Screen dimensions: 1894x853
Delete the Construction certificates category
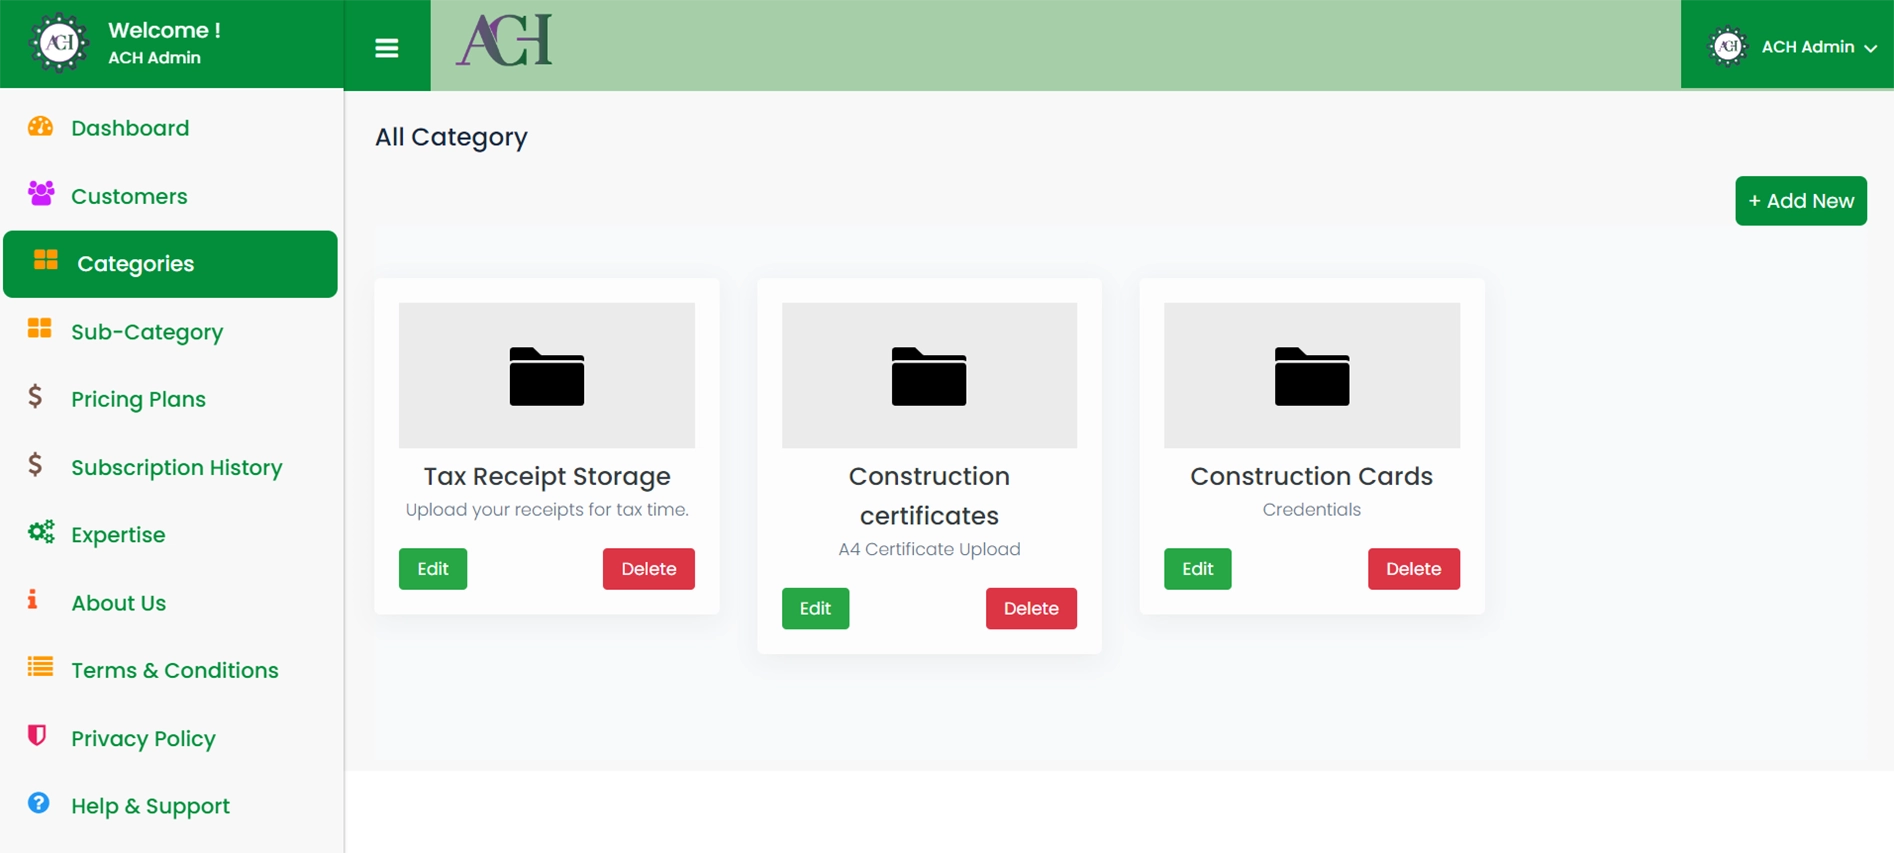(x=1031, y=608)
